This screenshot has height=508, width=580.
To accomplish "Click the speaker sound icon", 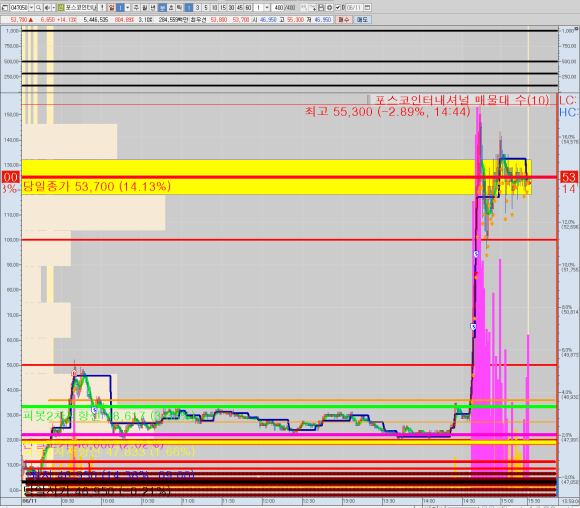I will 47,7.
